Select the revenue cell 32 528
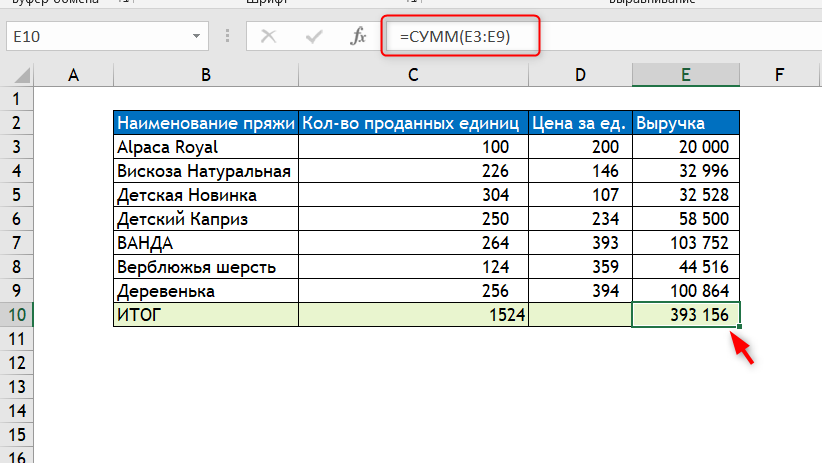Screen dimensions: 822x463 (686, 195)
